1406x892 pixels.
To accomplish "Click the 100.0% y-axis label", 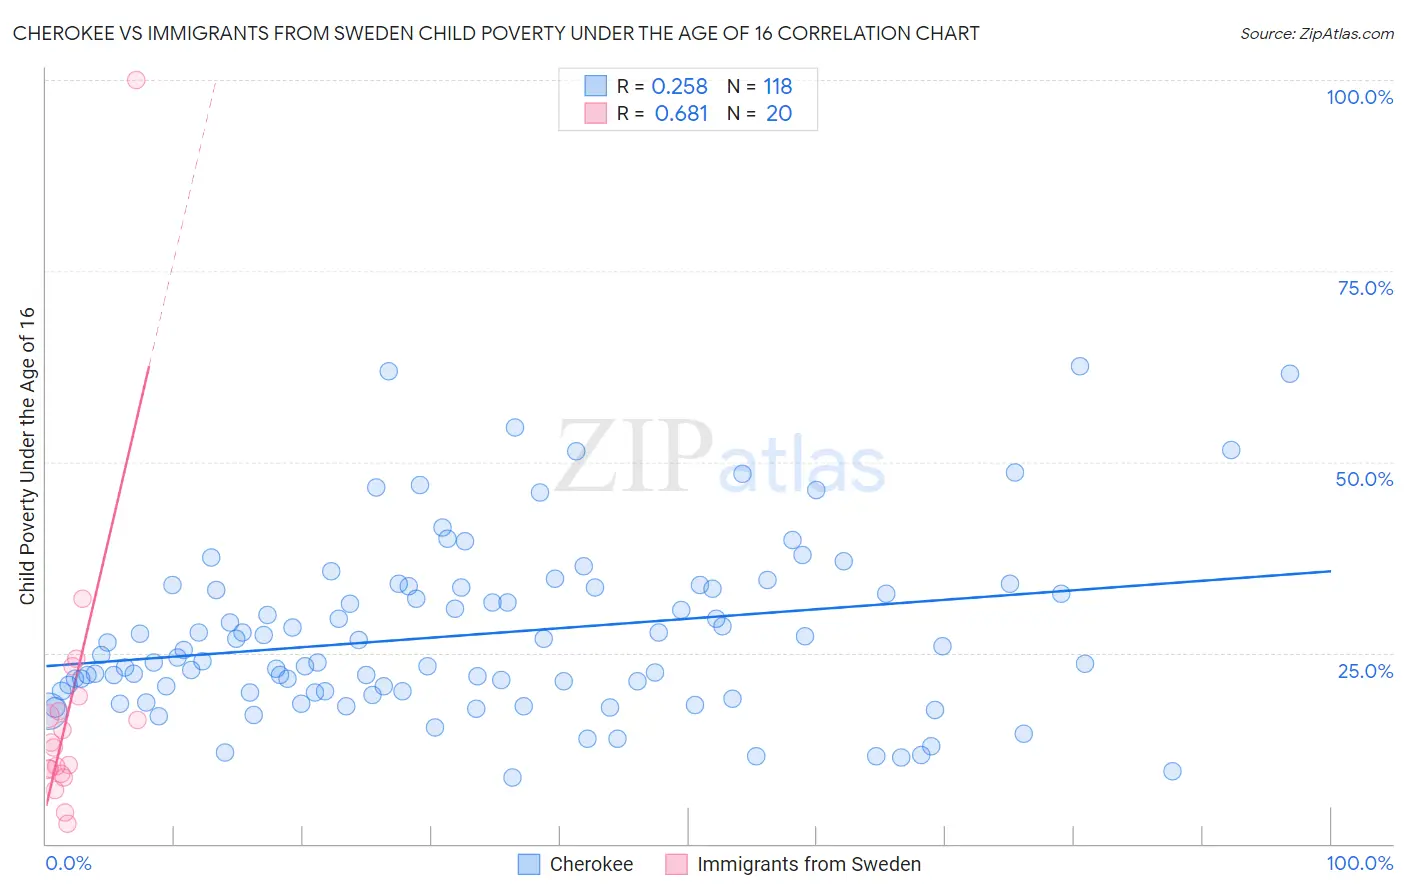I will pos(1360,97).
